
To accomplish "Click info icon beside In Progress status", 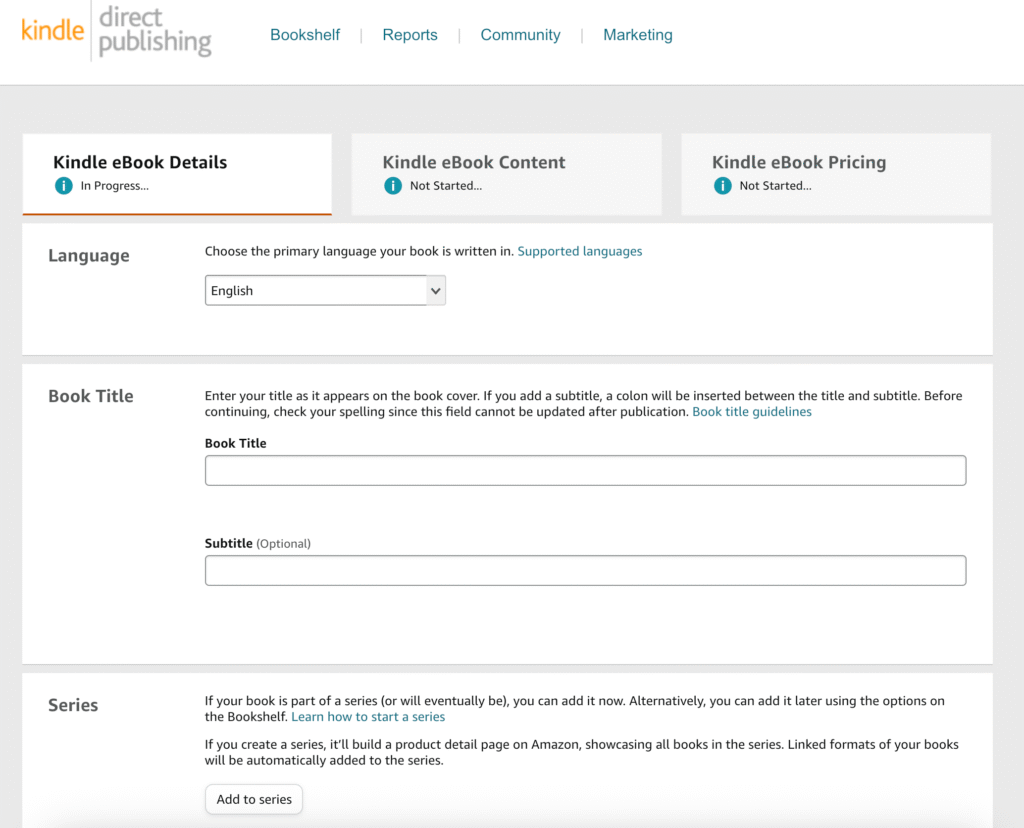I will (63, 186).
